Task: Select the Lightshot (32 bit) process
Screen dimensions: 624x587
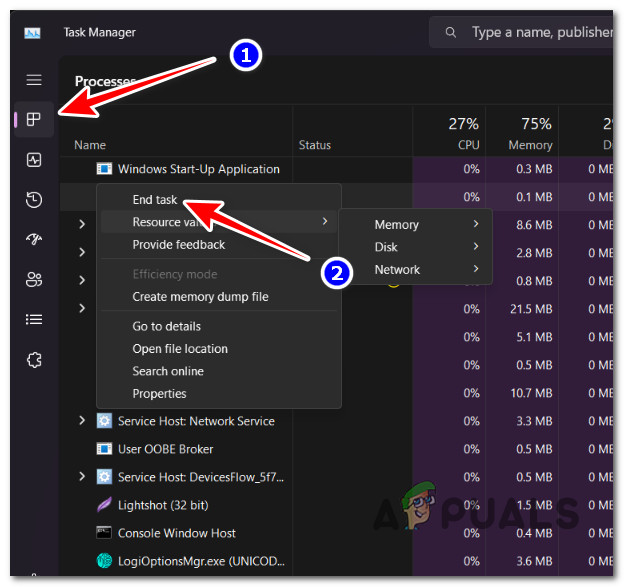Action: click(x=163, y=505)
